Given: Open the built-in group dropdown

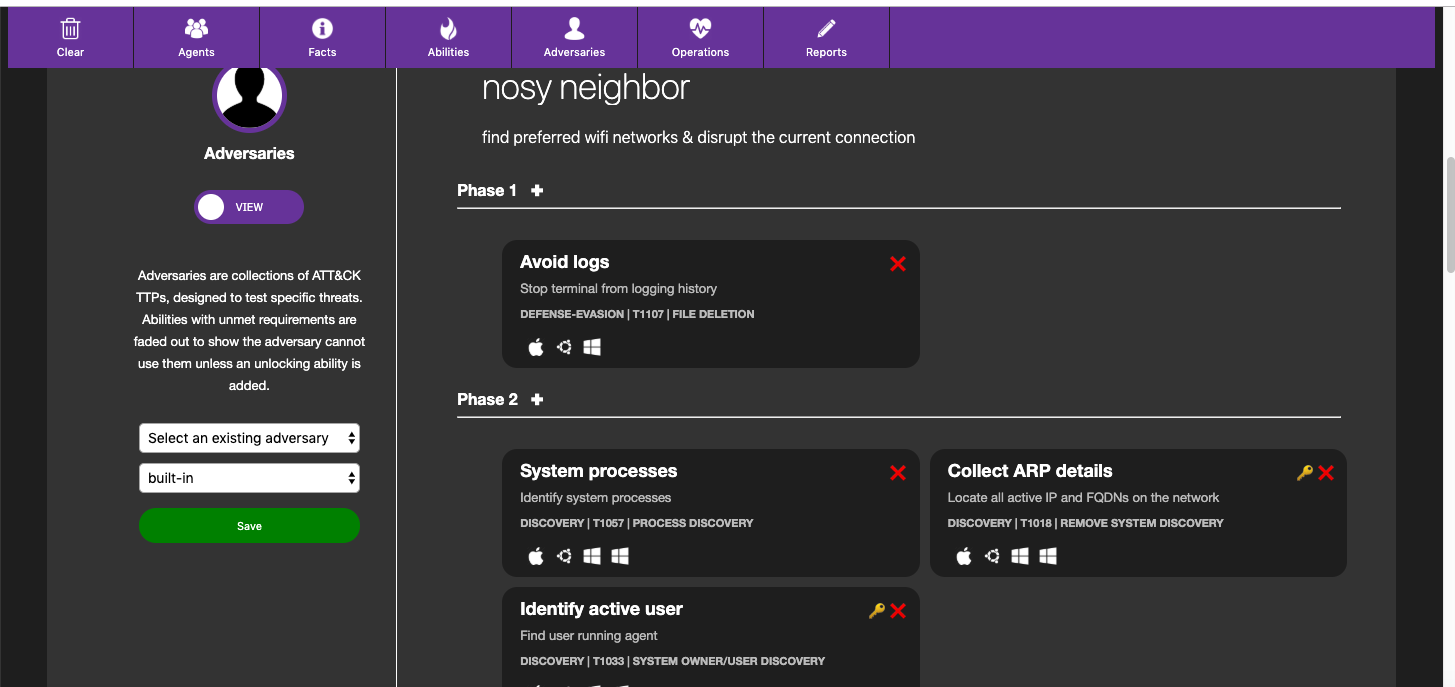Looking at the screenshot, I should (x=249, y=478).
